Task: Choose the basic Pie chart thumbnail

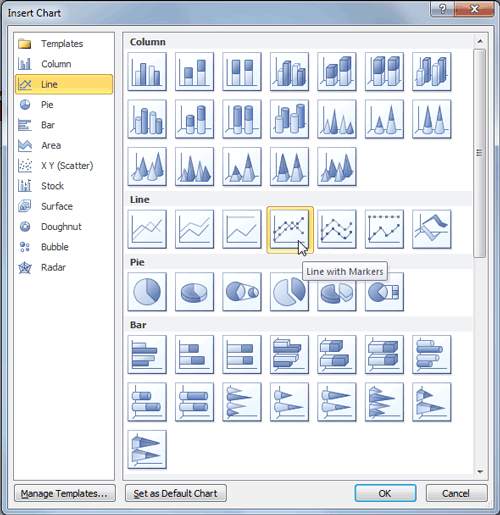Action: (147, 292)
